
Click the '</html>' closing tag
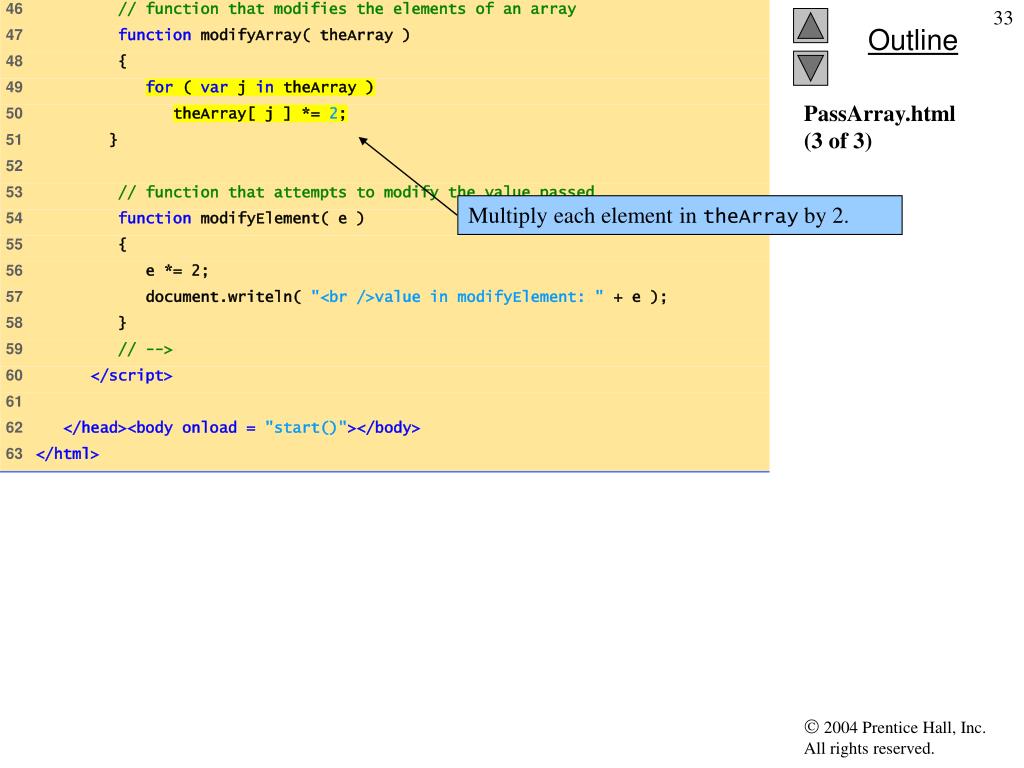pos(67,454)
